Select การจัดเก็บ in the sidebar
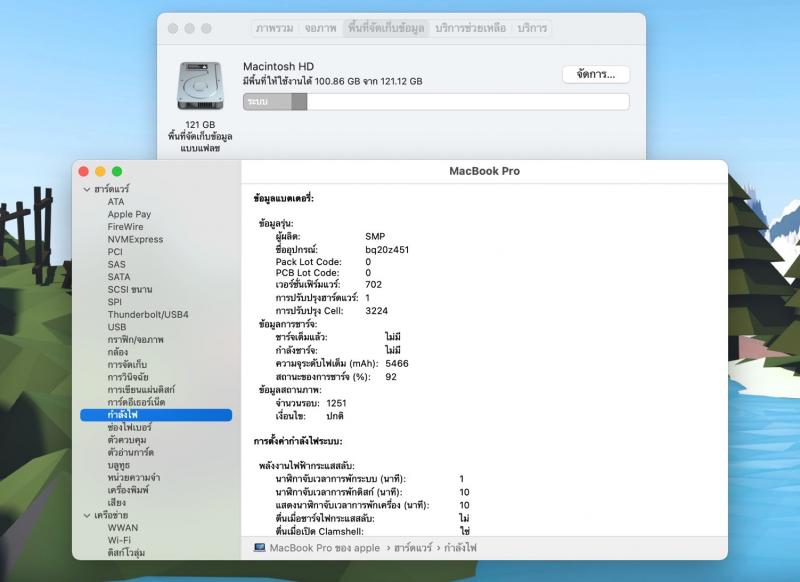Viewport: 800px width, 582px height. tap(127, 365)
